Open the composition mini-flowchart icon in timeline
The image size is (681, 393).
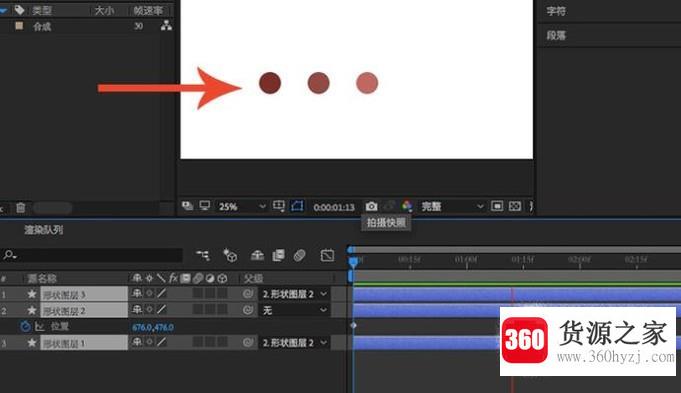click(x=202, y=255)
